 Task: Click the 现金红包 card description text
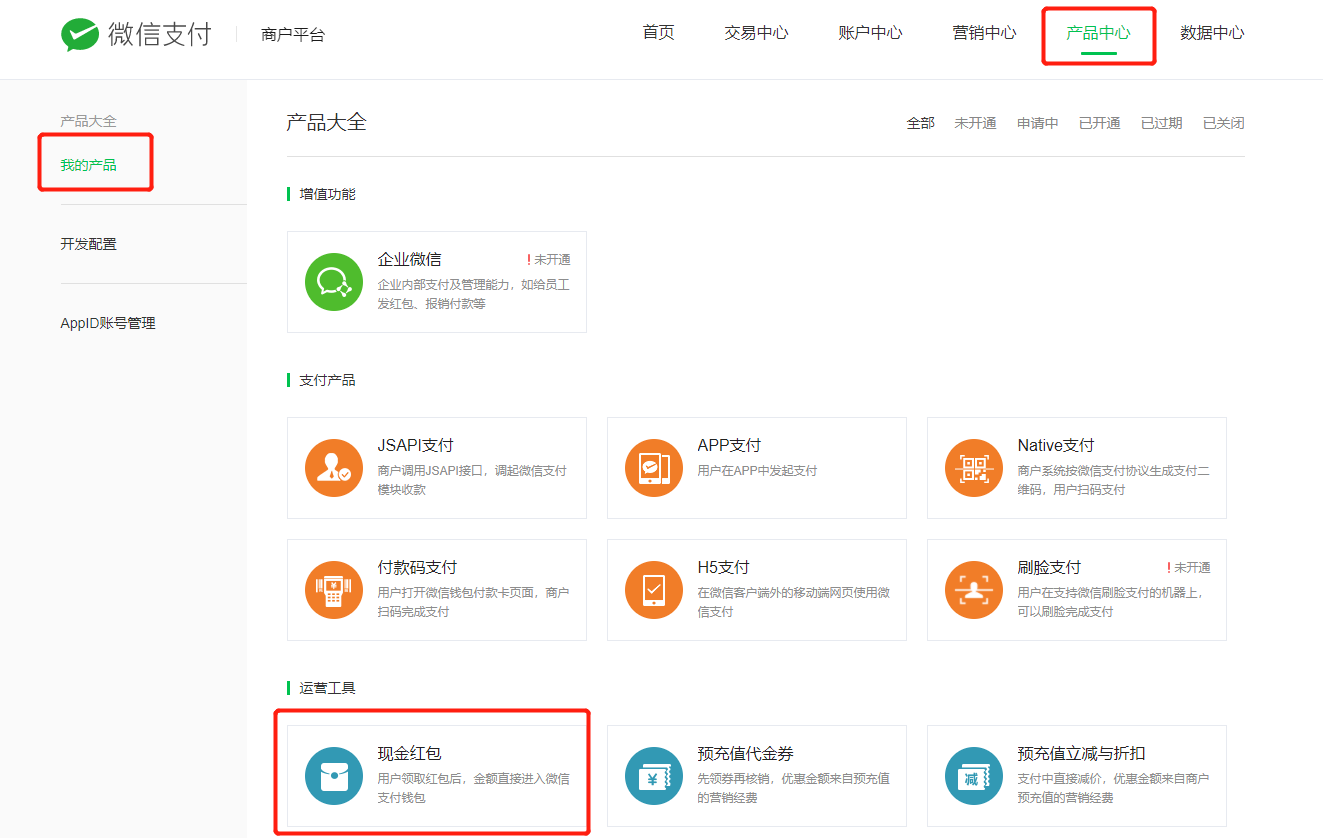tap(473, 788)
